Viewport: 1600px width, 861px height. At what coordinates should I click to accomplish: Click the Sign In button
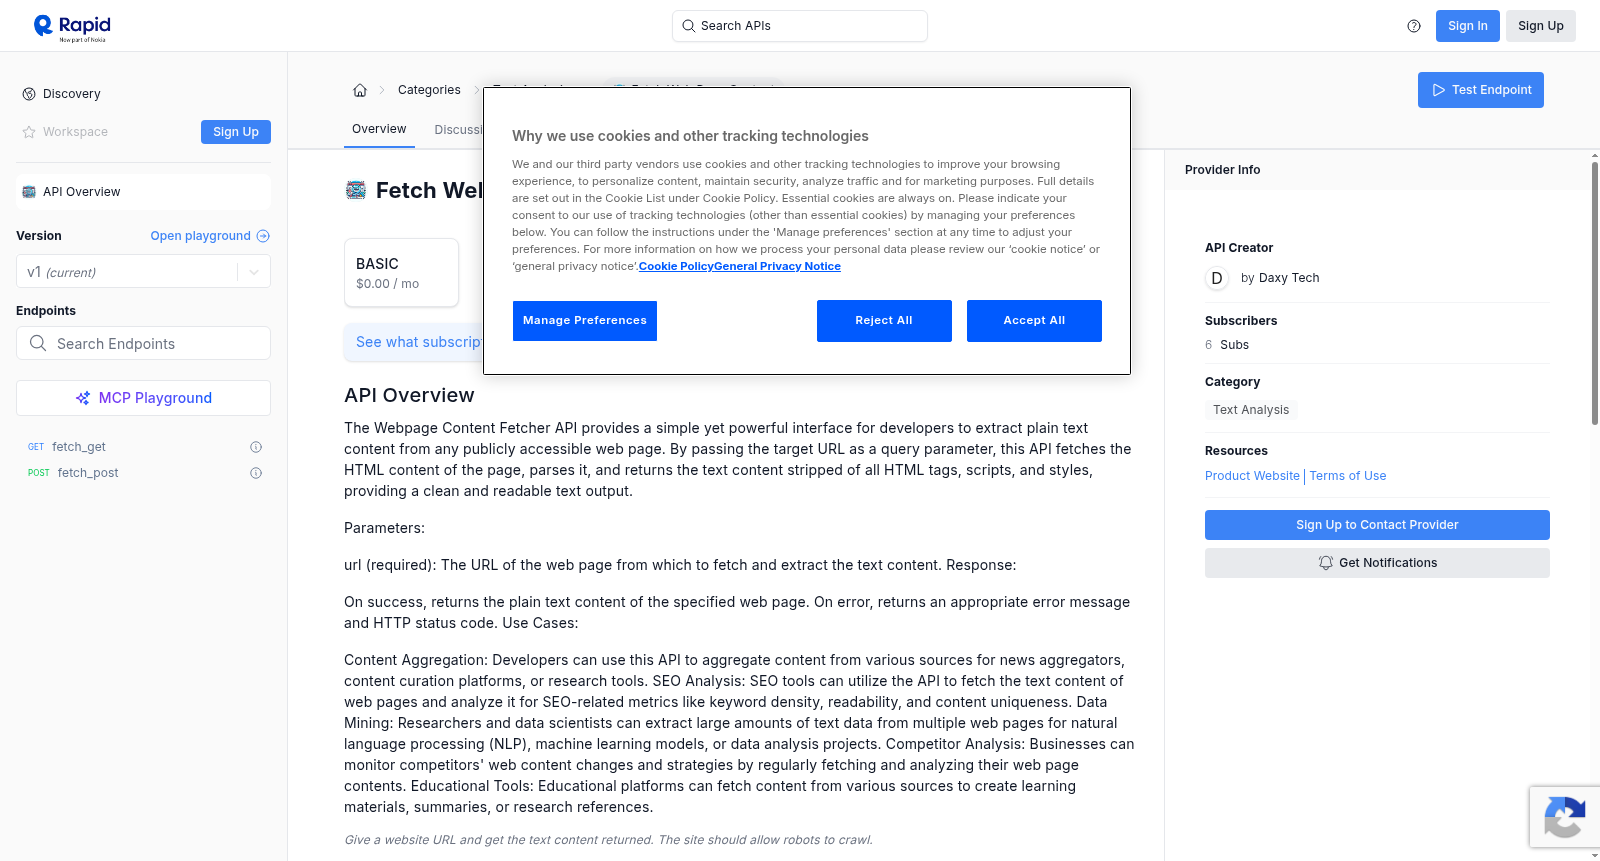coord(1467,26)
